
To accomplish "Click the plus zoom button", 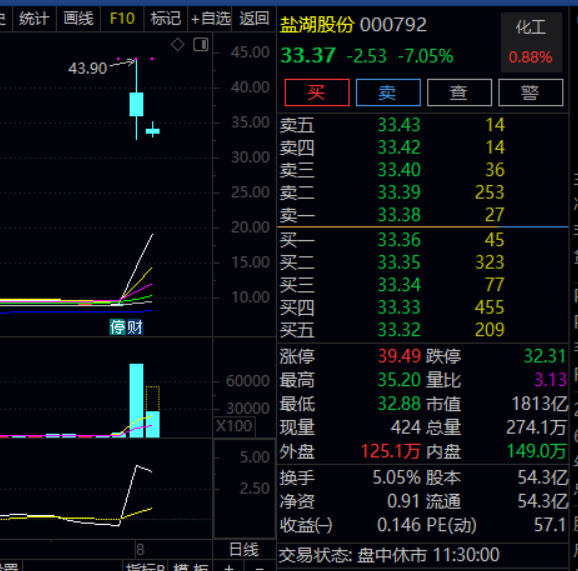I will (229, 567).
